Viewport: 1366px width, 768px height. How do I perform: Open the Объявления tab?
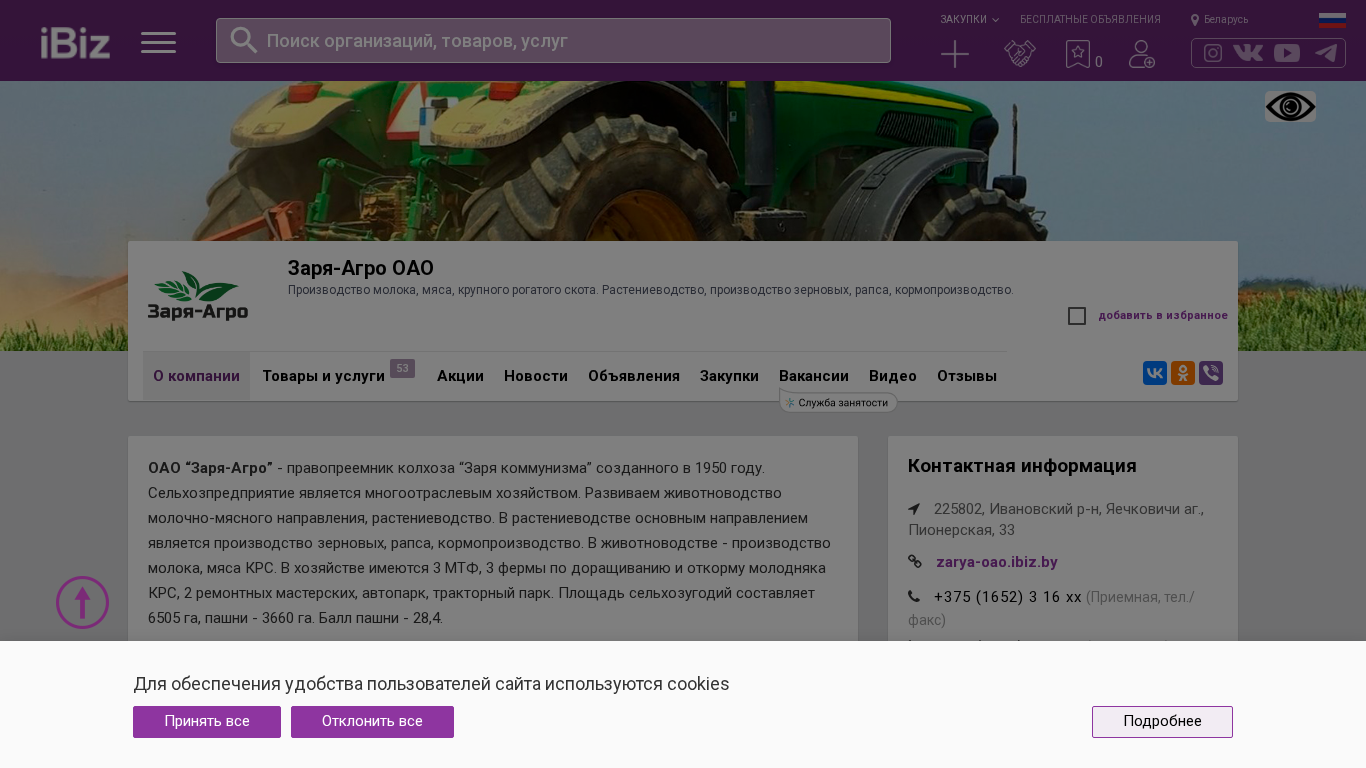point(634,376)
